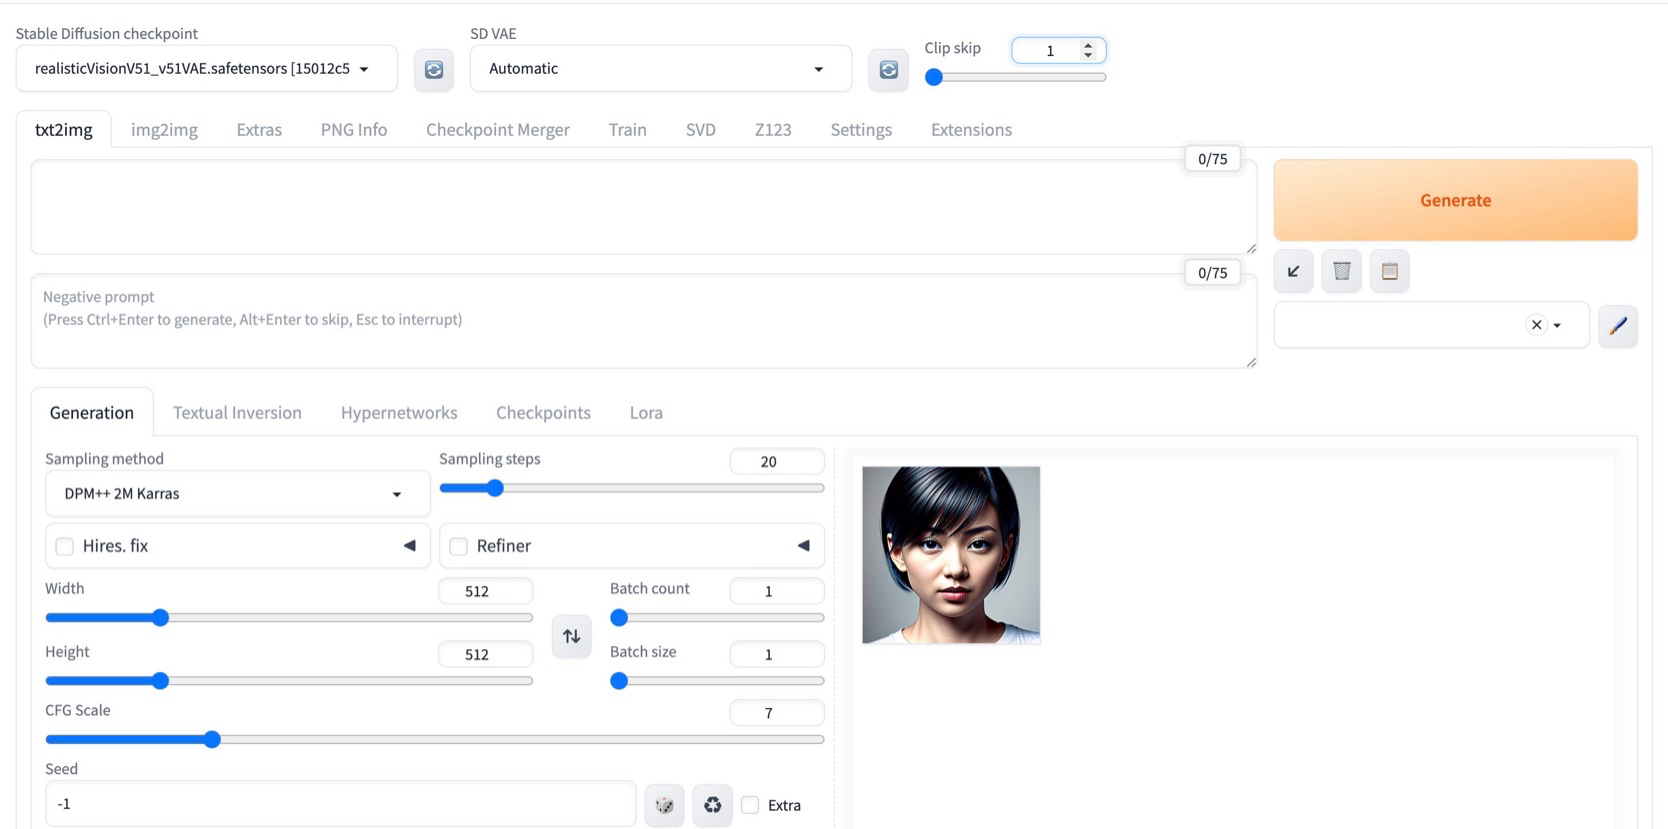Enable the Hires. fix checkbox
This screenshot has width=1668, height=829.
point(65,546)
